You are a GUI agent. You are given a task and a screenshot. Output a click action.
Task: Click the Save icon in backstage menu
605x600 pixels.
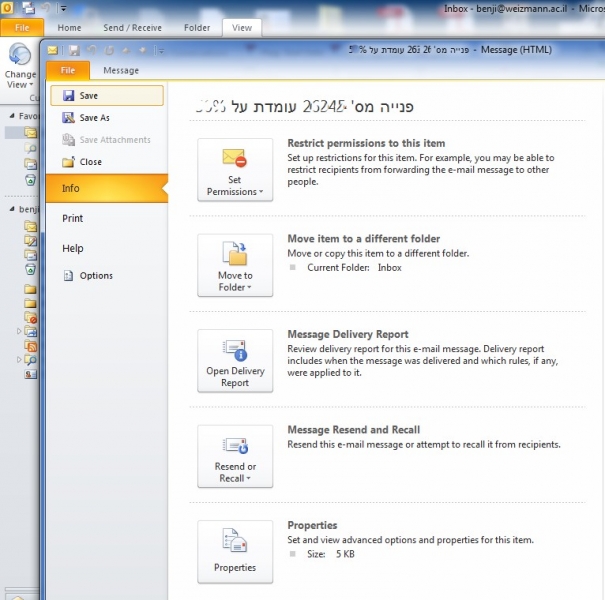pyautogui.click(x=68, y=96)
